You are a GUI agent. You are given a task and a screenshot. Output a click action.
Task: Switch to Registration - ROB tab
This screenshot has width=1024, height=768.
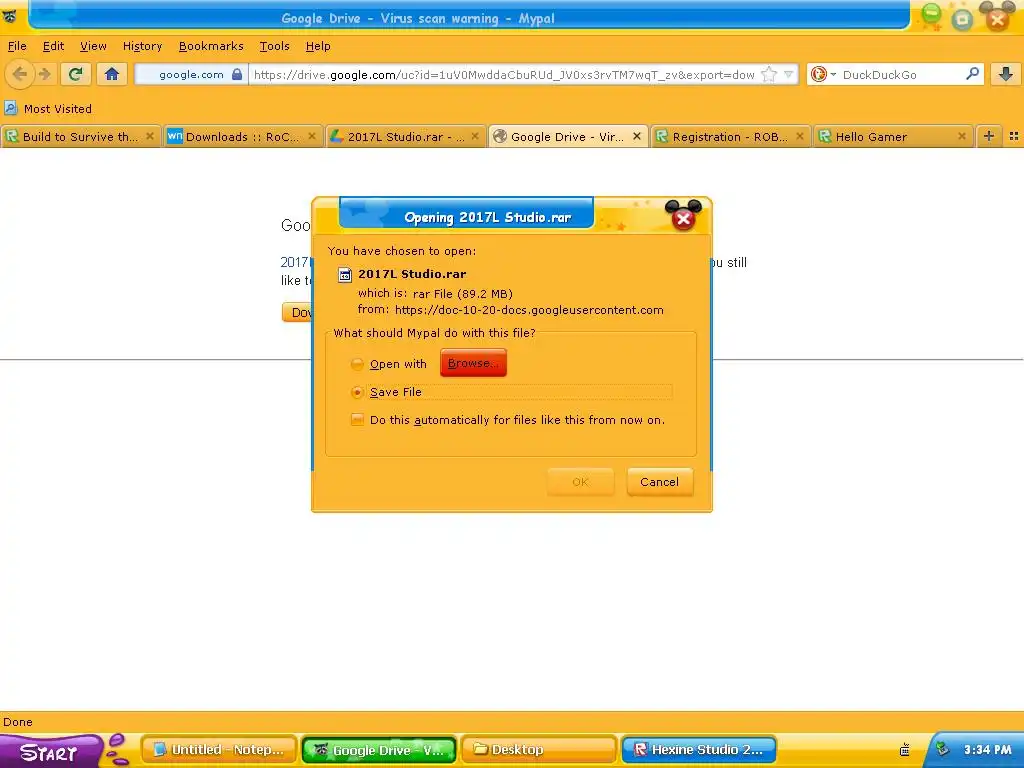pyautogui.click(x=730, y=136)
